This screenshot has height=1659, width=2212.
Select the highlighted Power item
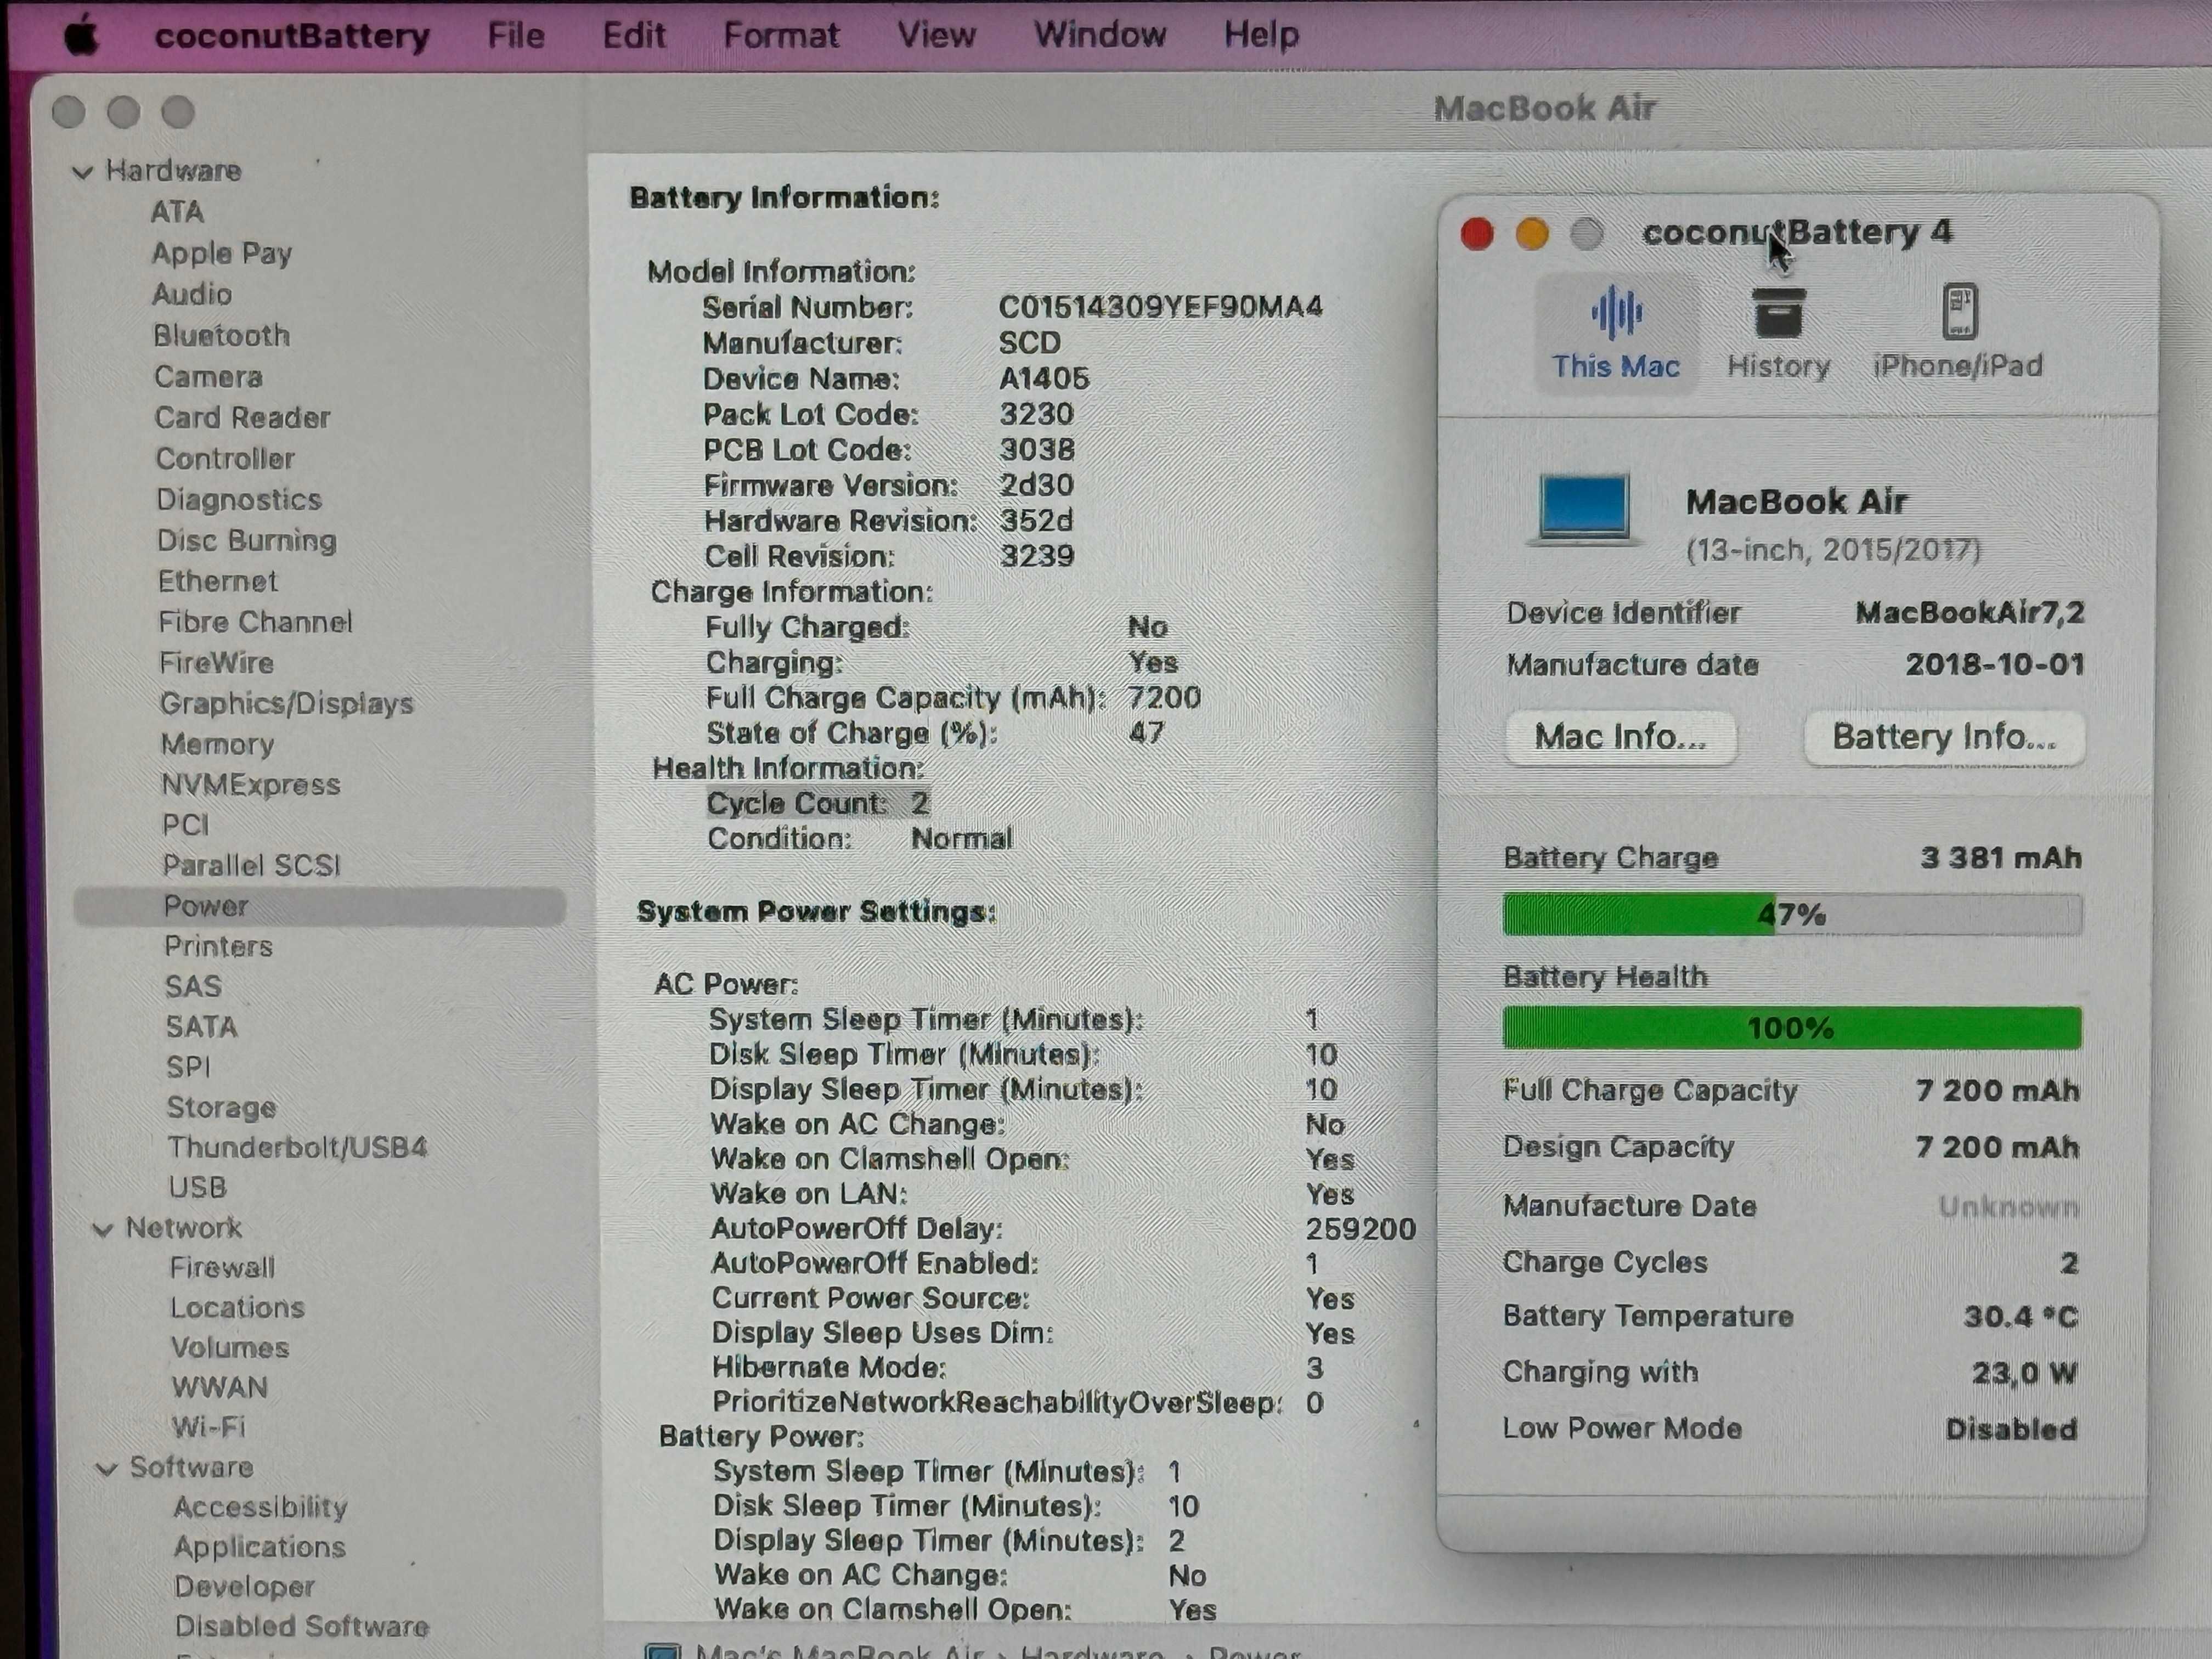point(320,906)
